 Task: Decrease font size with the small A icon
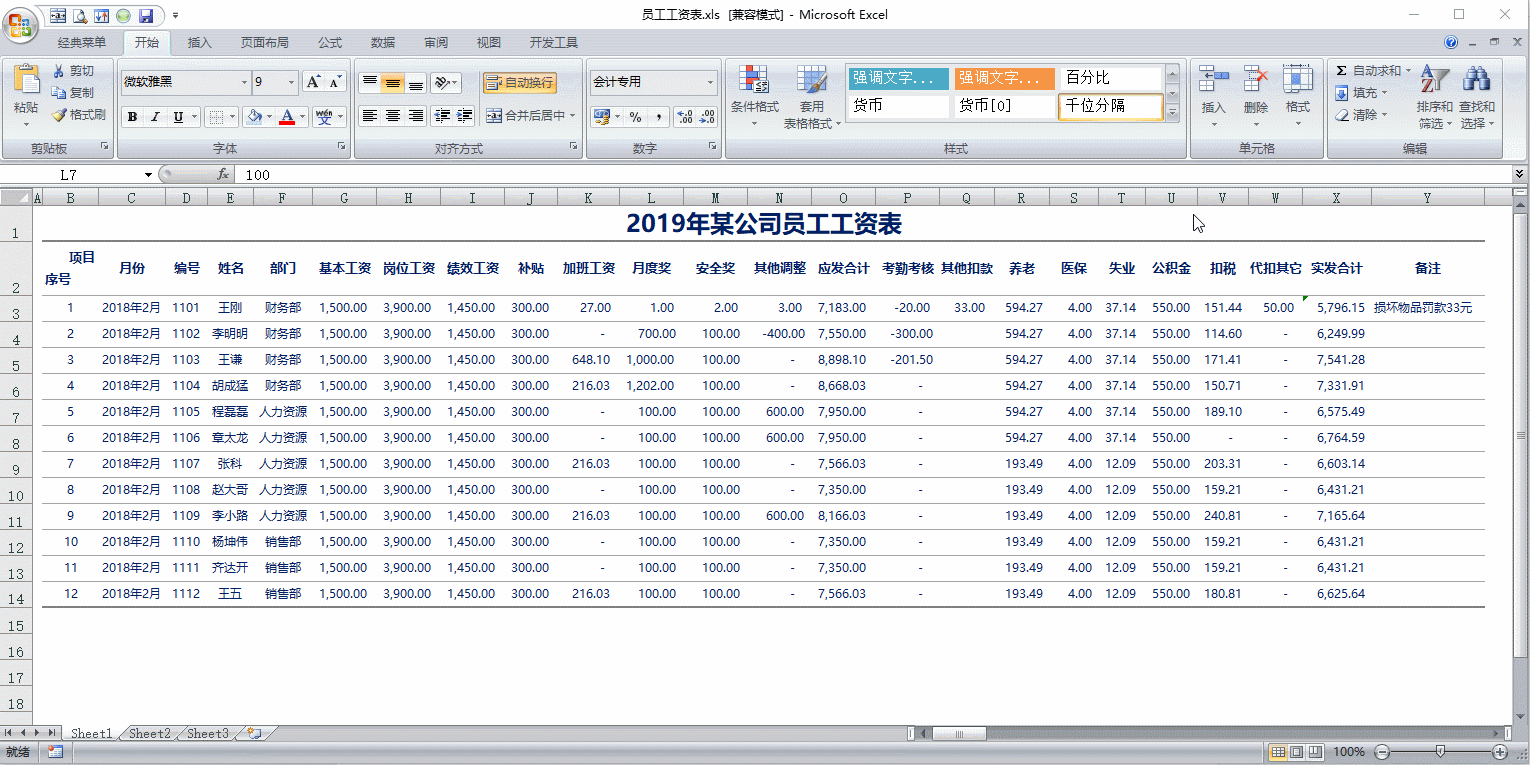pyautogui.click(x=335, y=82)
